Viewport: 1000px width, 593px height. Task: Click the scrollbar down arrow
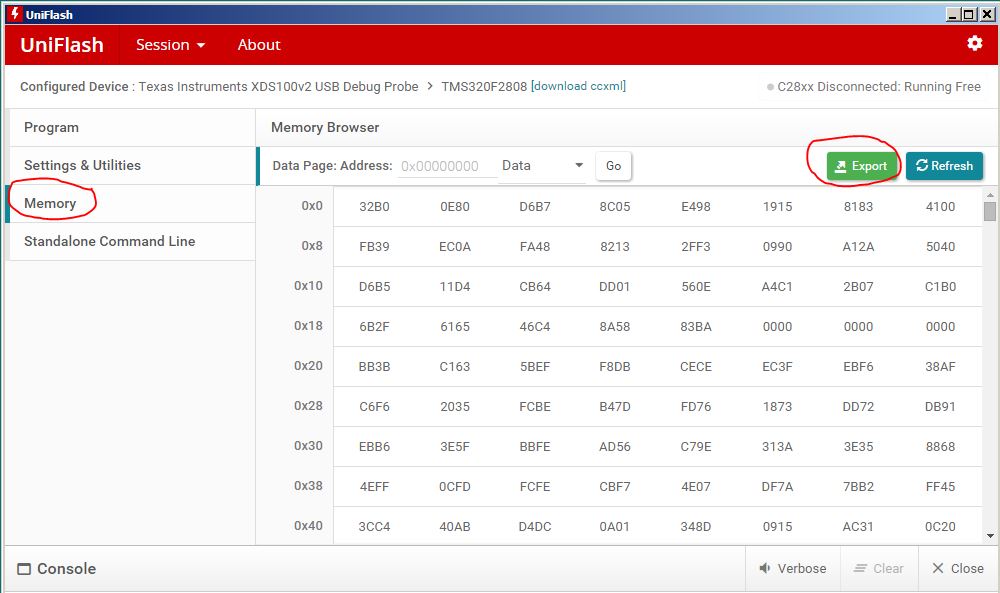(990, 536)
